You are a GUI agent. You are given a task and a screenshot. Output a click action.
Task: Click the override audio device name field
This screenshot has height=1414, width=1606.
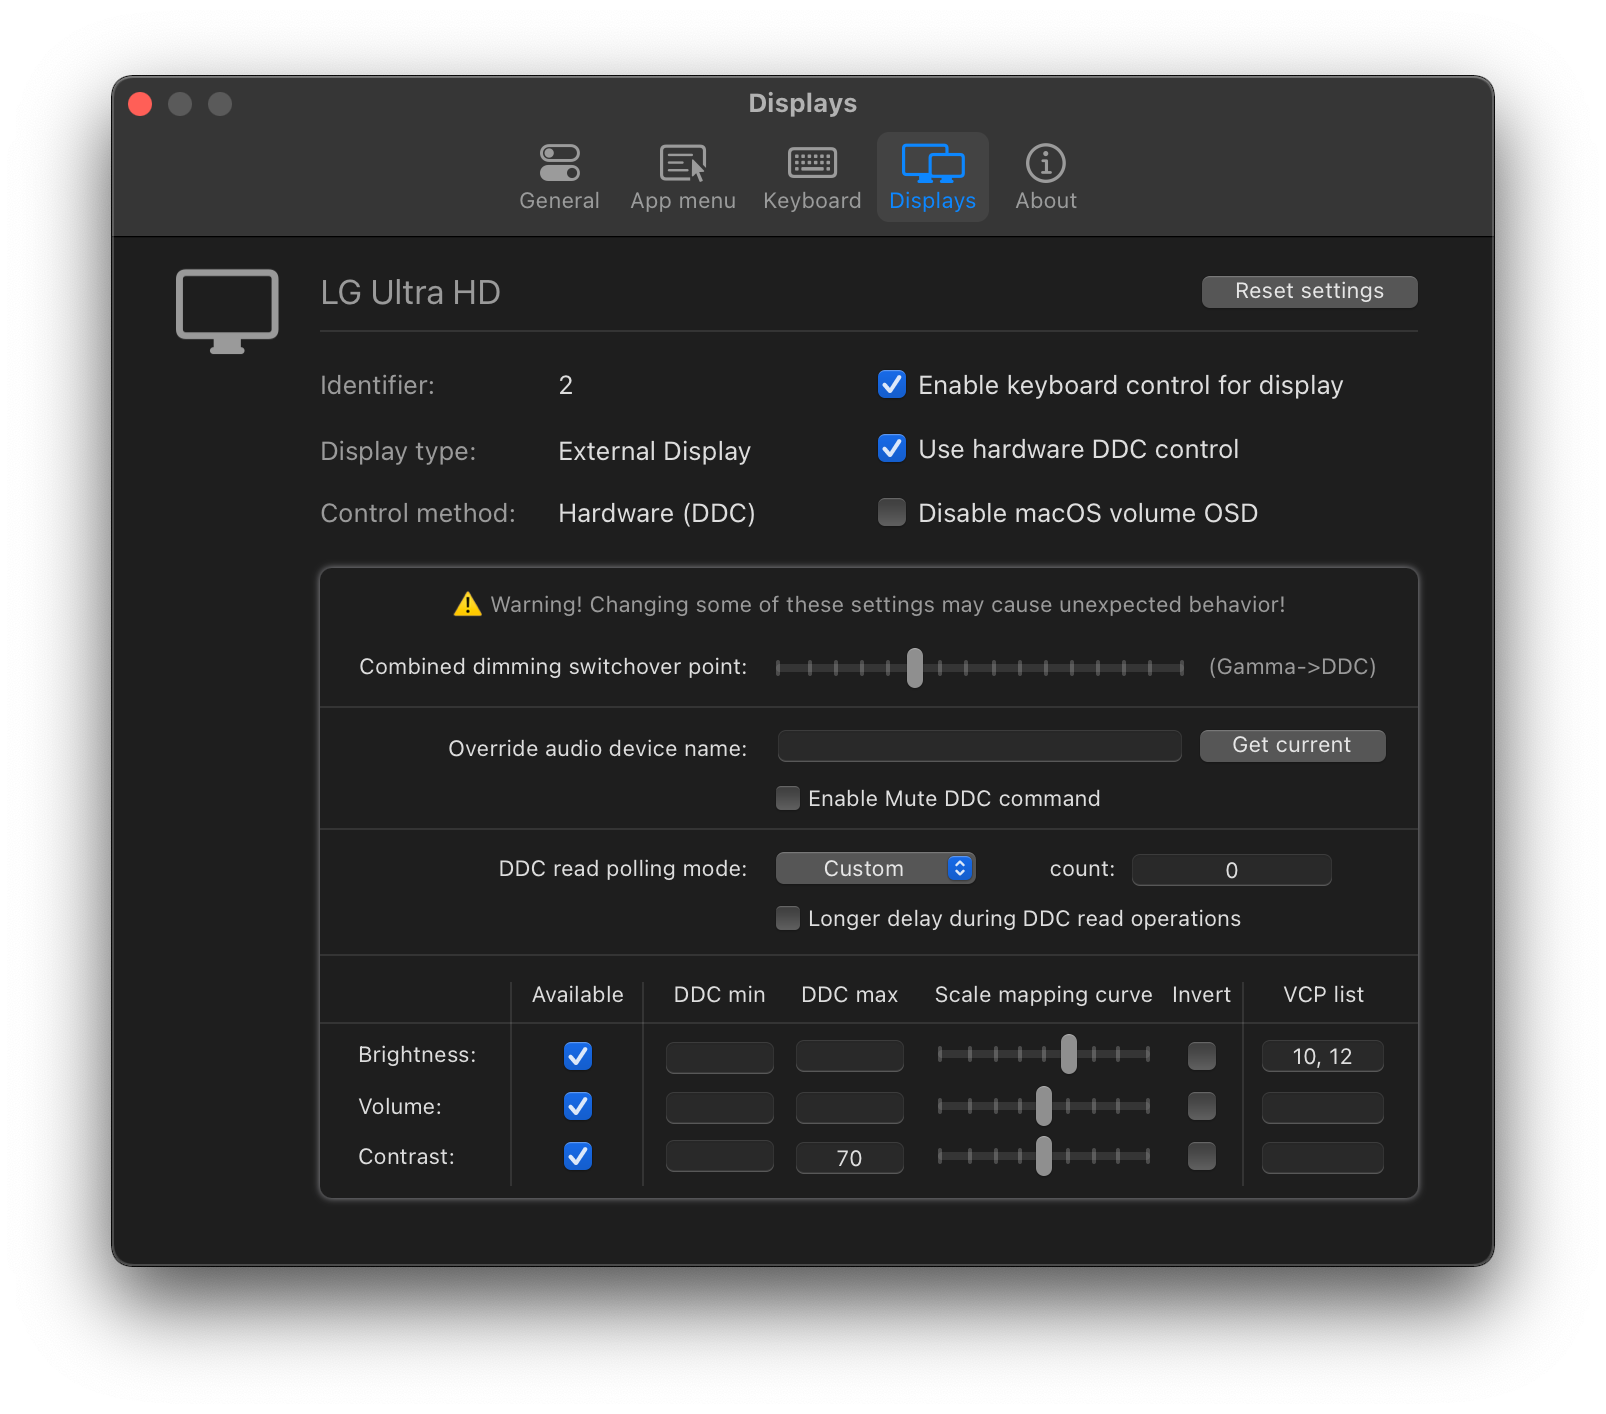(x=978, y=746)
